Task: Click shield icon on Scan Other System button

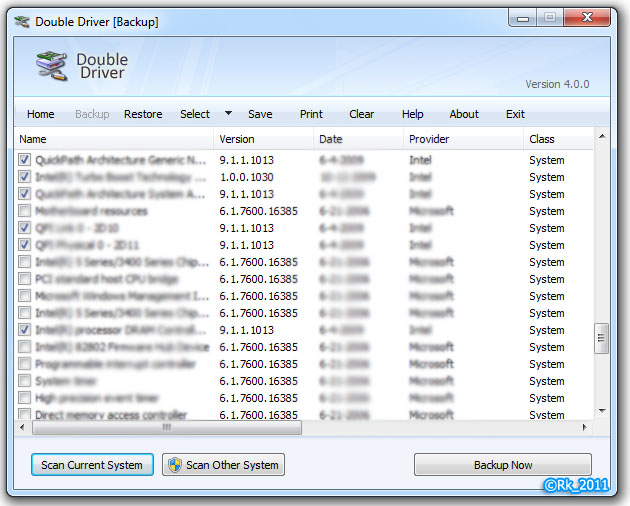Action: click(175, 465)
